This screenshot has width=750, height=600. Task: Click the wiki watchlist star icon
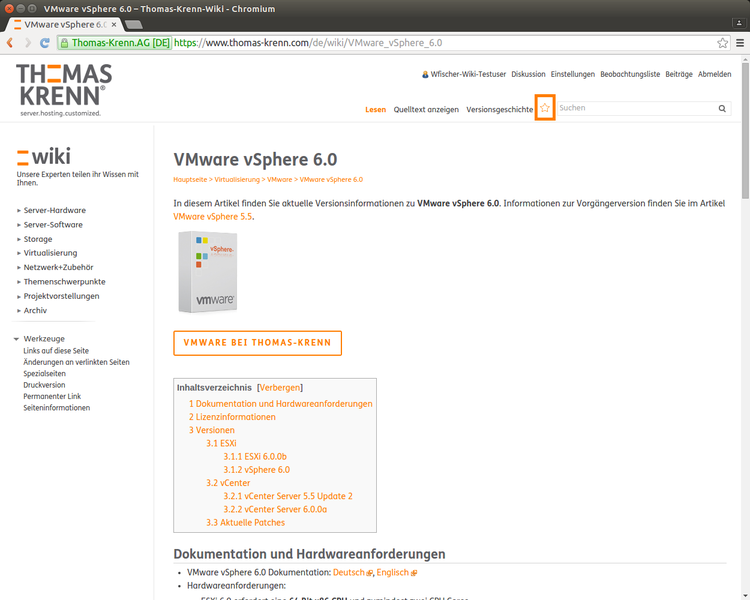click(x=545, y=108)
